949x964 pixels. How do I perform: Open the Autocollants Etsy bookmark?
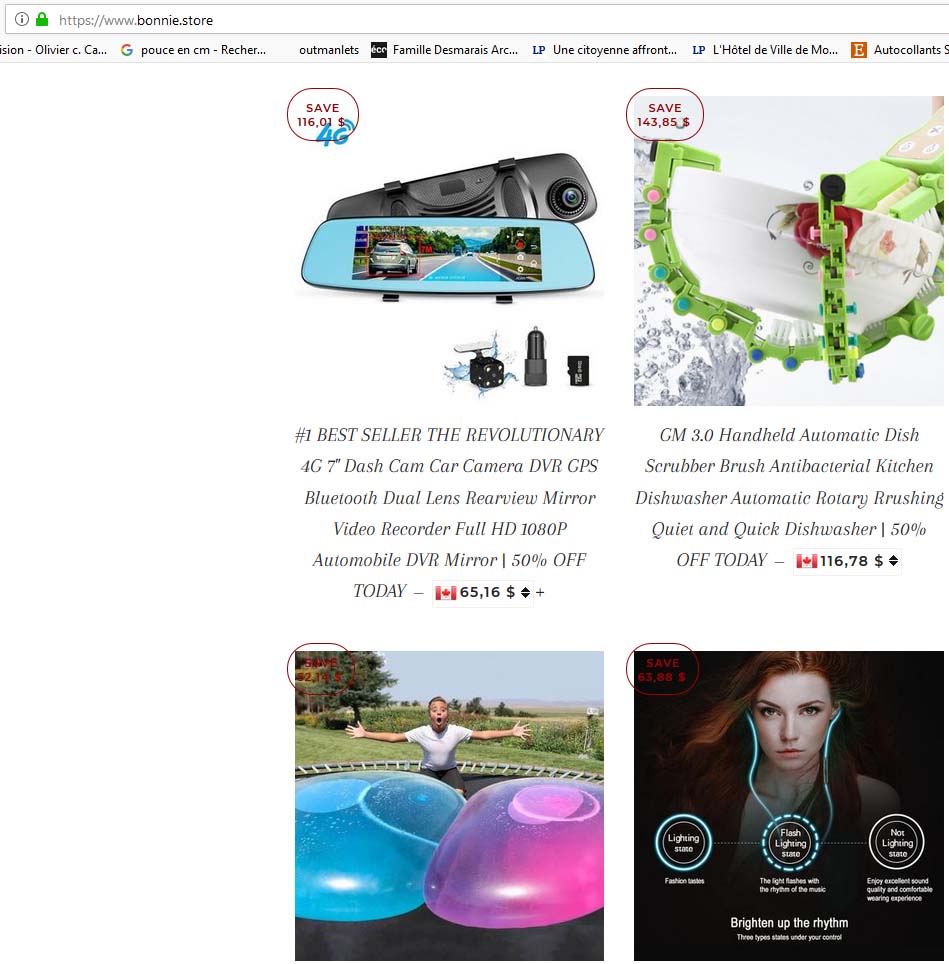pos(900,50)
